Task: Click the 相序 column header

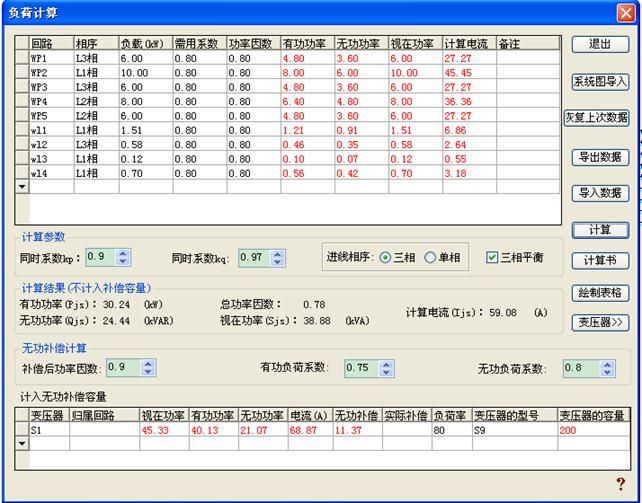Action: click(x=97, y=44)
